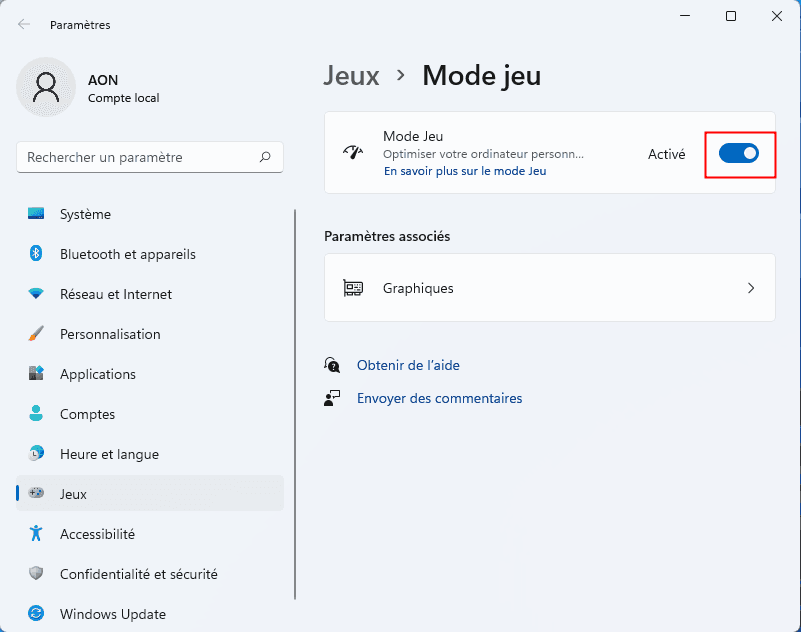Click the Heure et langue clock icon
This screenshot has height=632, width=801.
(37, 454)
